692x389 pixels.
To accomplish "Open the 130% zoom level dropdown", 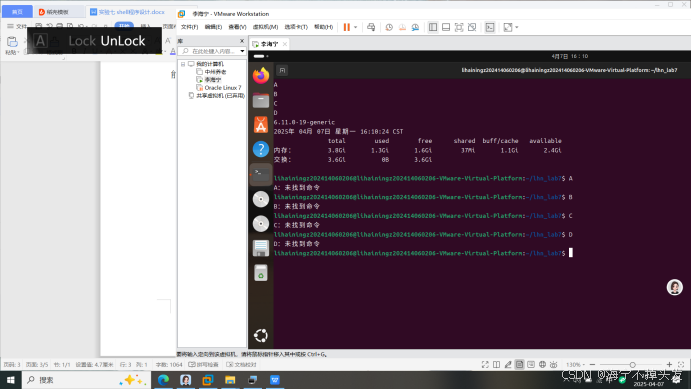I will (575, 365).
